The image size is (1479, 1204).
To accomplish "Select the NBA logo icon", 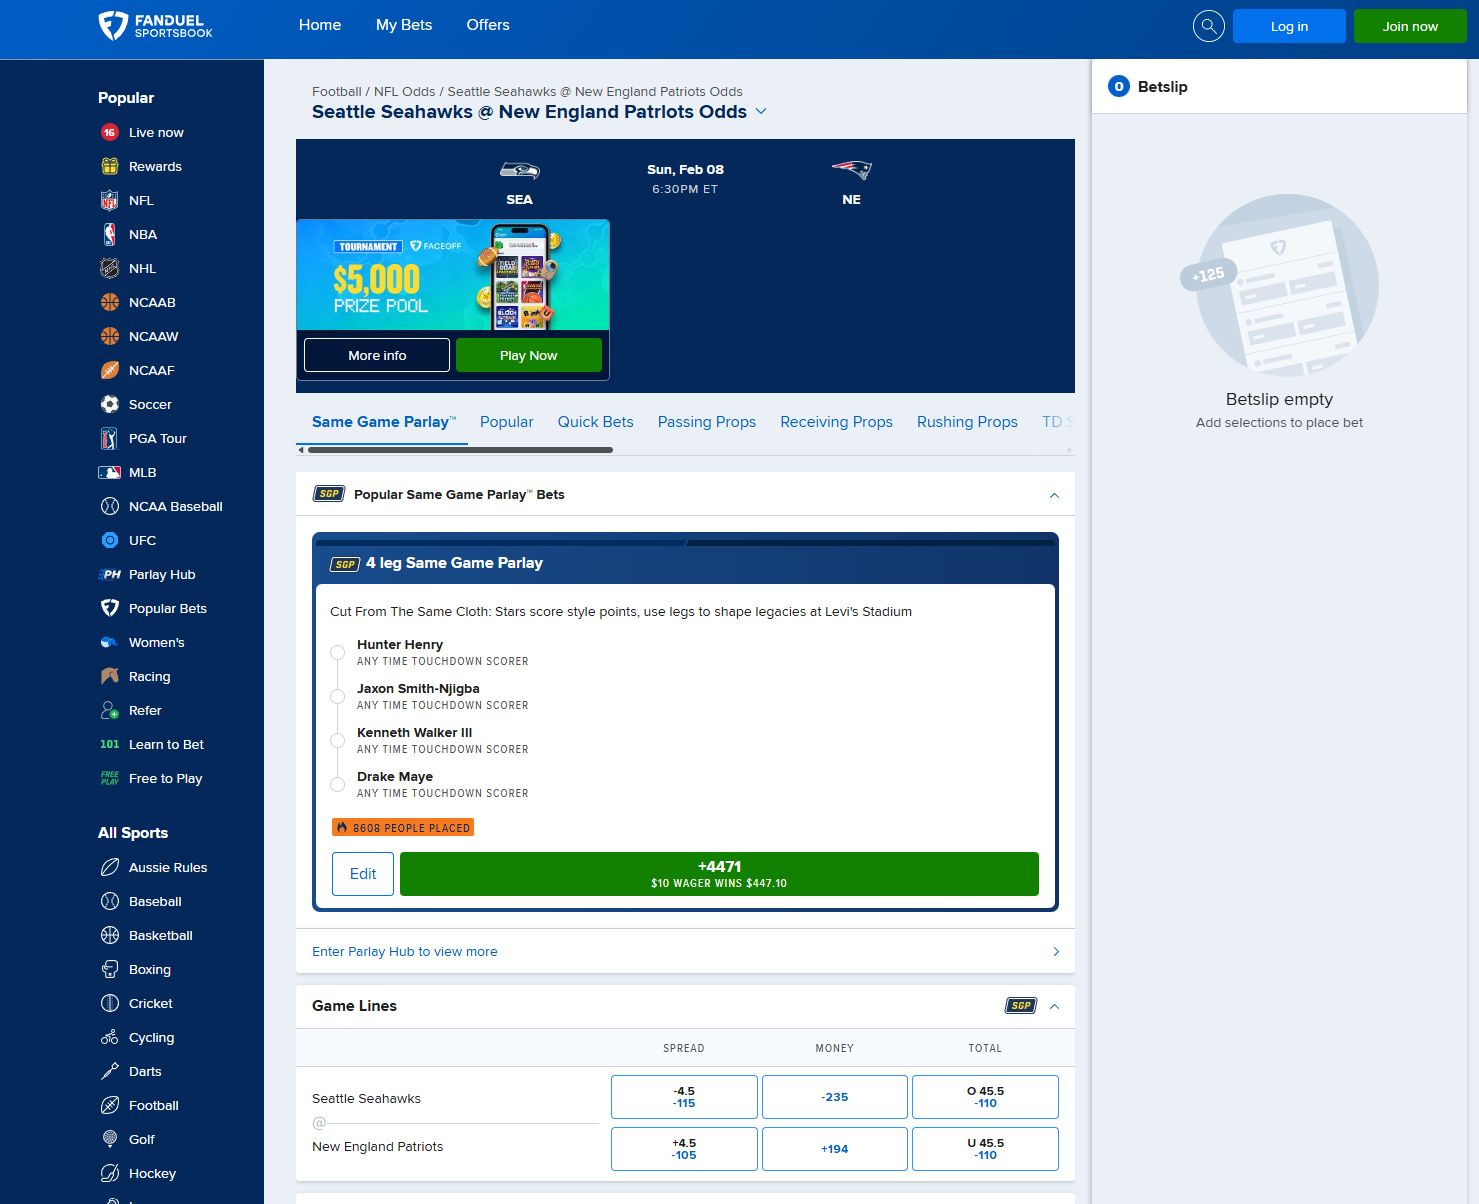I will (x=110, y=234).
